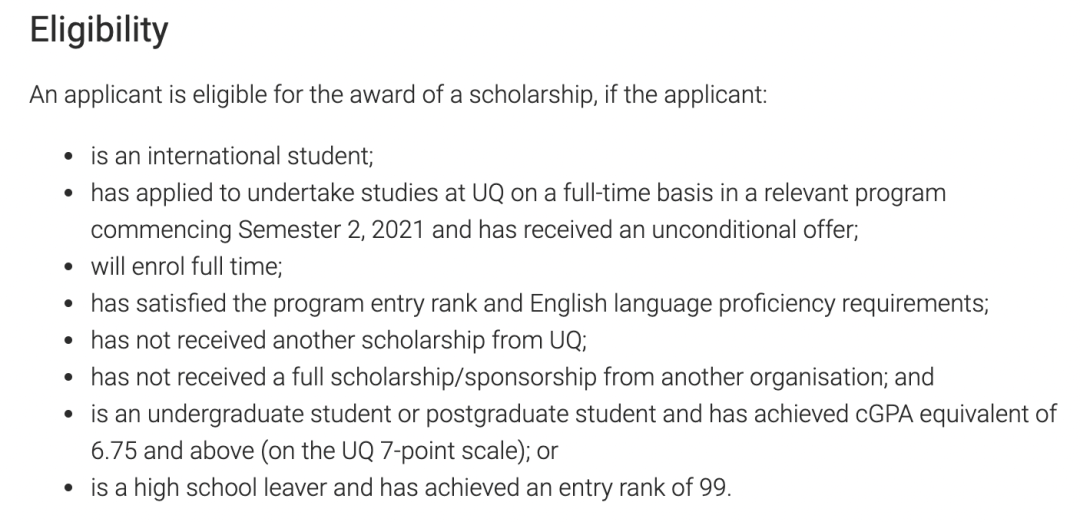Image resolution: width=1080 pixels, height=522 pixels.
Task: Click the 'has satisfied the program entry rank' line
Action: click(540, 304)
